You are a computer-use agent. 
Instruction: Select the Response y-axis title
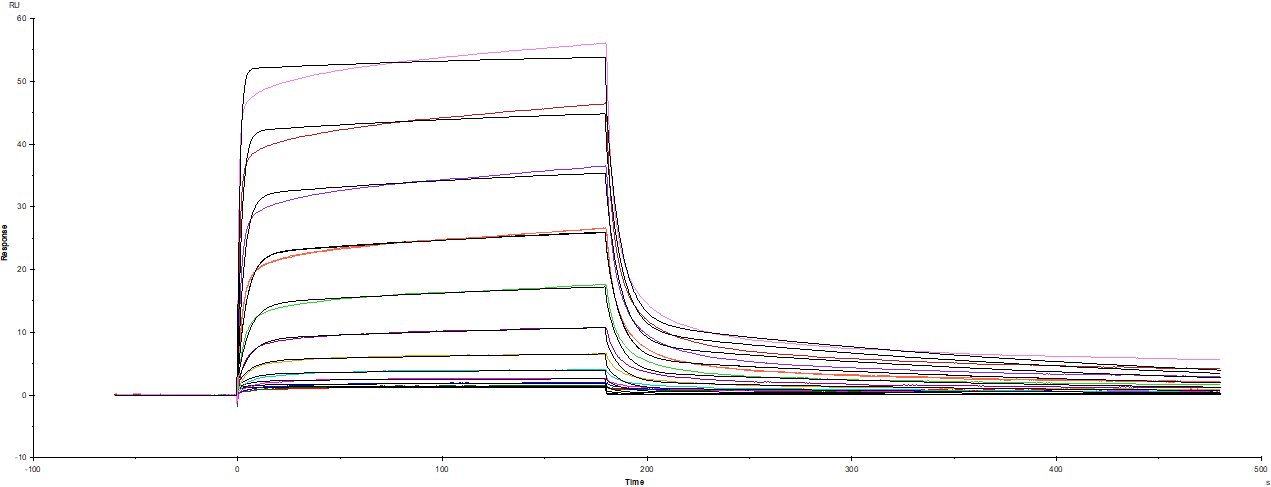[x=5, y=240]
